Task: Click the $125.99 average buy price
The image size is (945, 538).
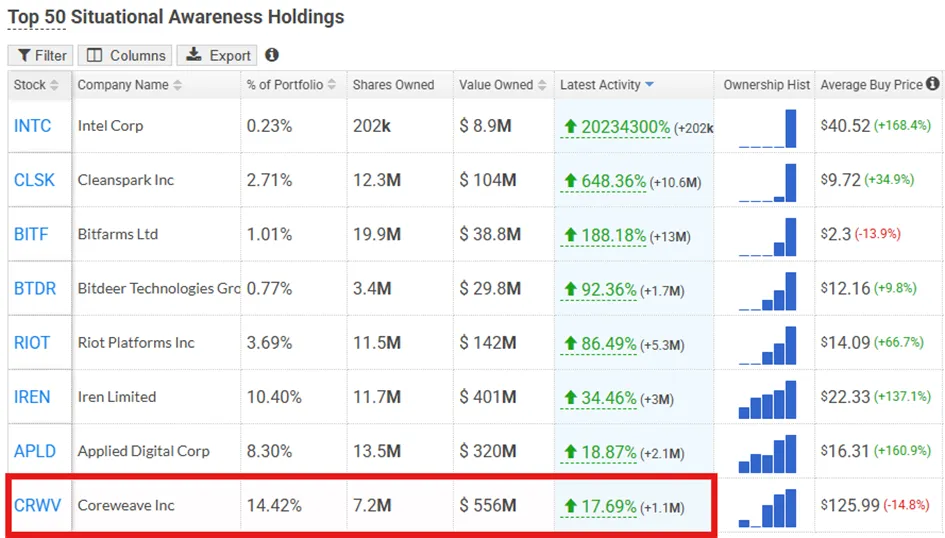Action: coord(850,505)
